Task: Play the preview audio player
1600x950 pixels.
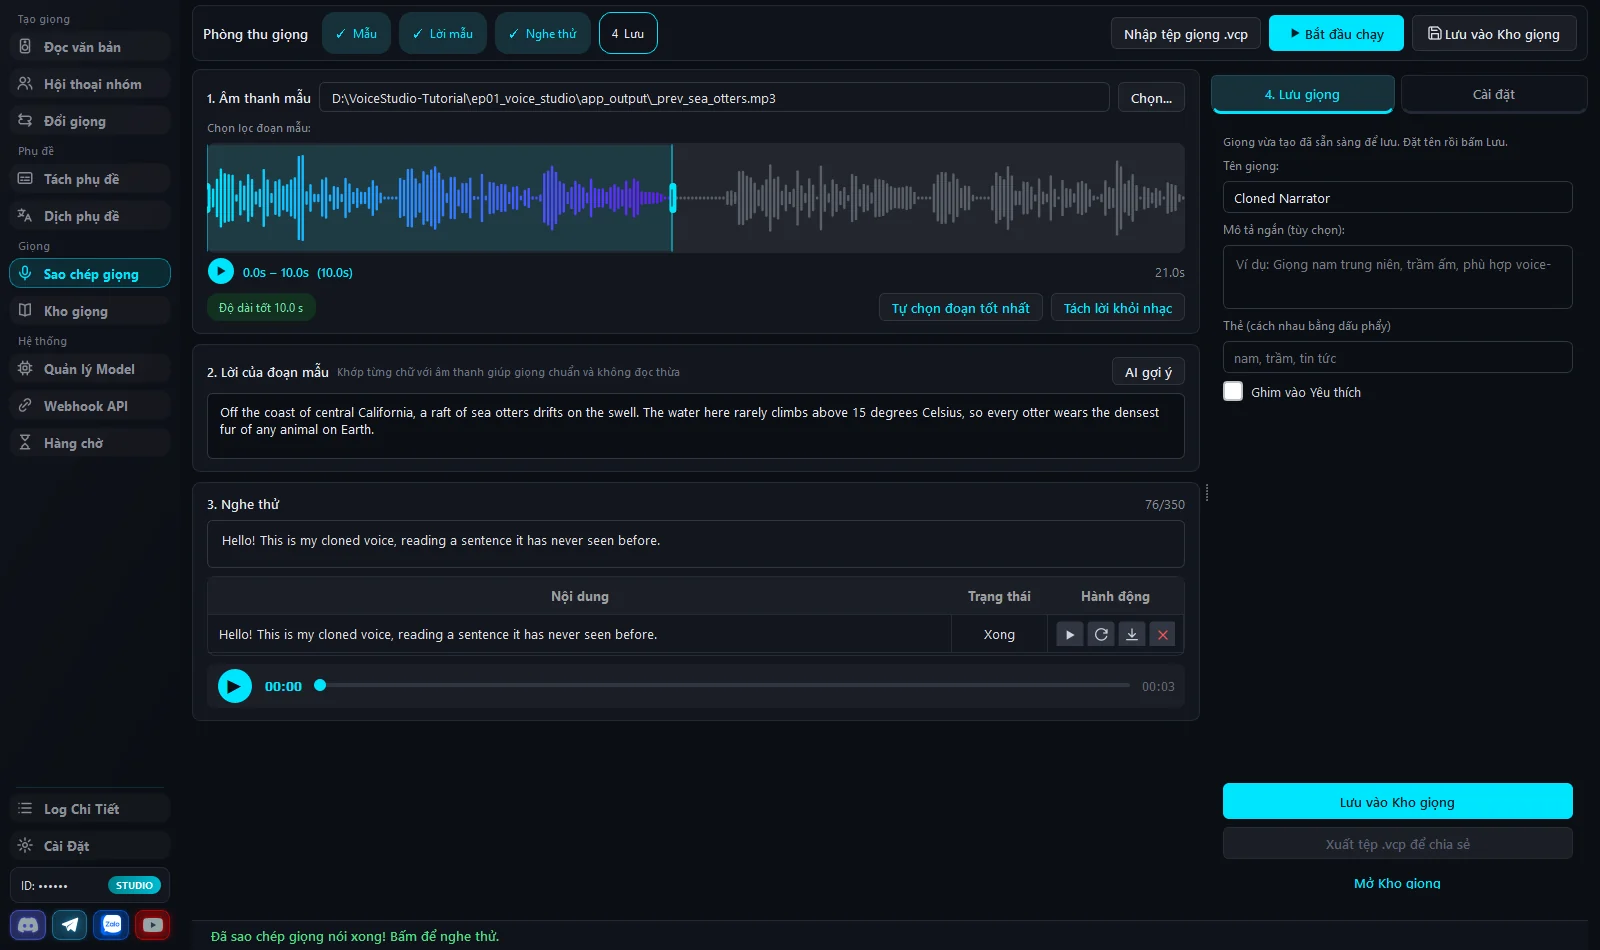Action: click(x=235, y=686)
